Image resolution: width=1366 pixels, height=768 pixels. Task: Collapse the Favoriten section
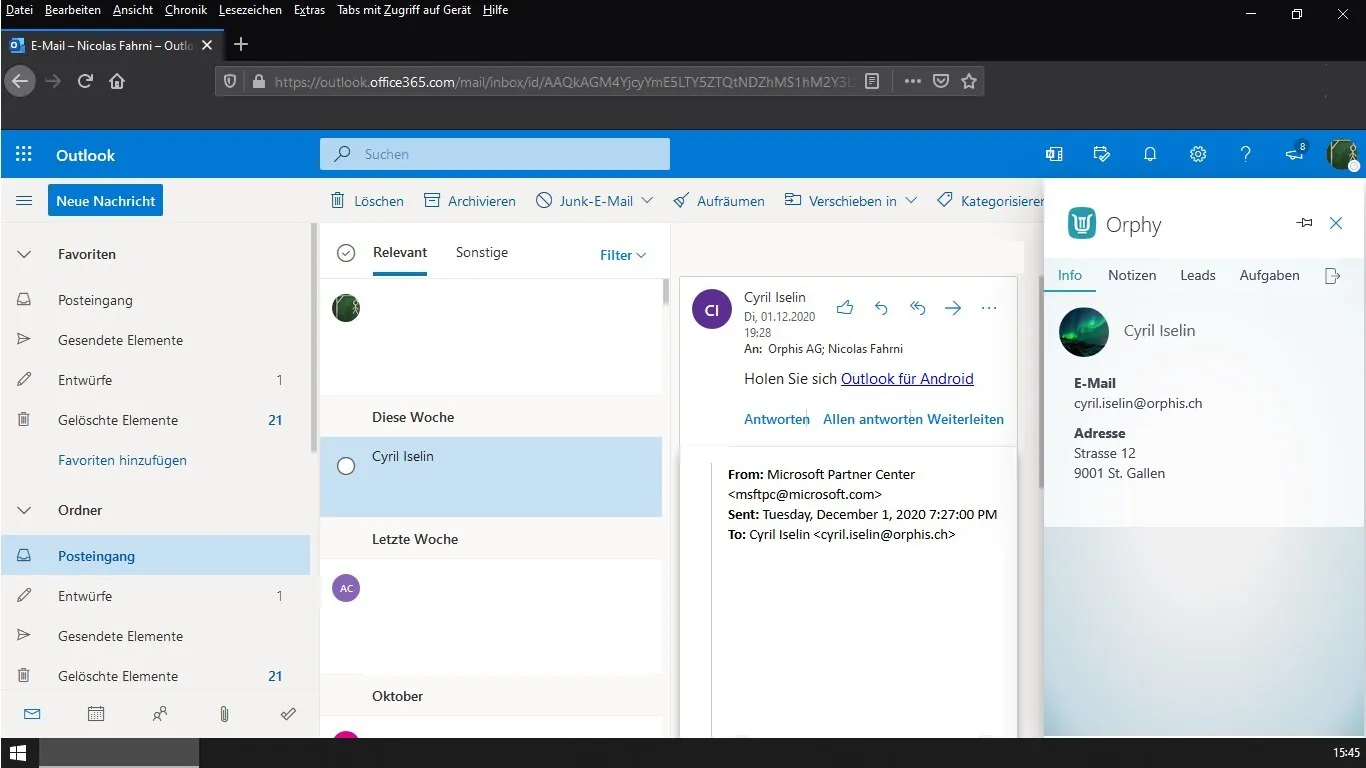tap(24, 255)
